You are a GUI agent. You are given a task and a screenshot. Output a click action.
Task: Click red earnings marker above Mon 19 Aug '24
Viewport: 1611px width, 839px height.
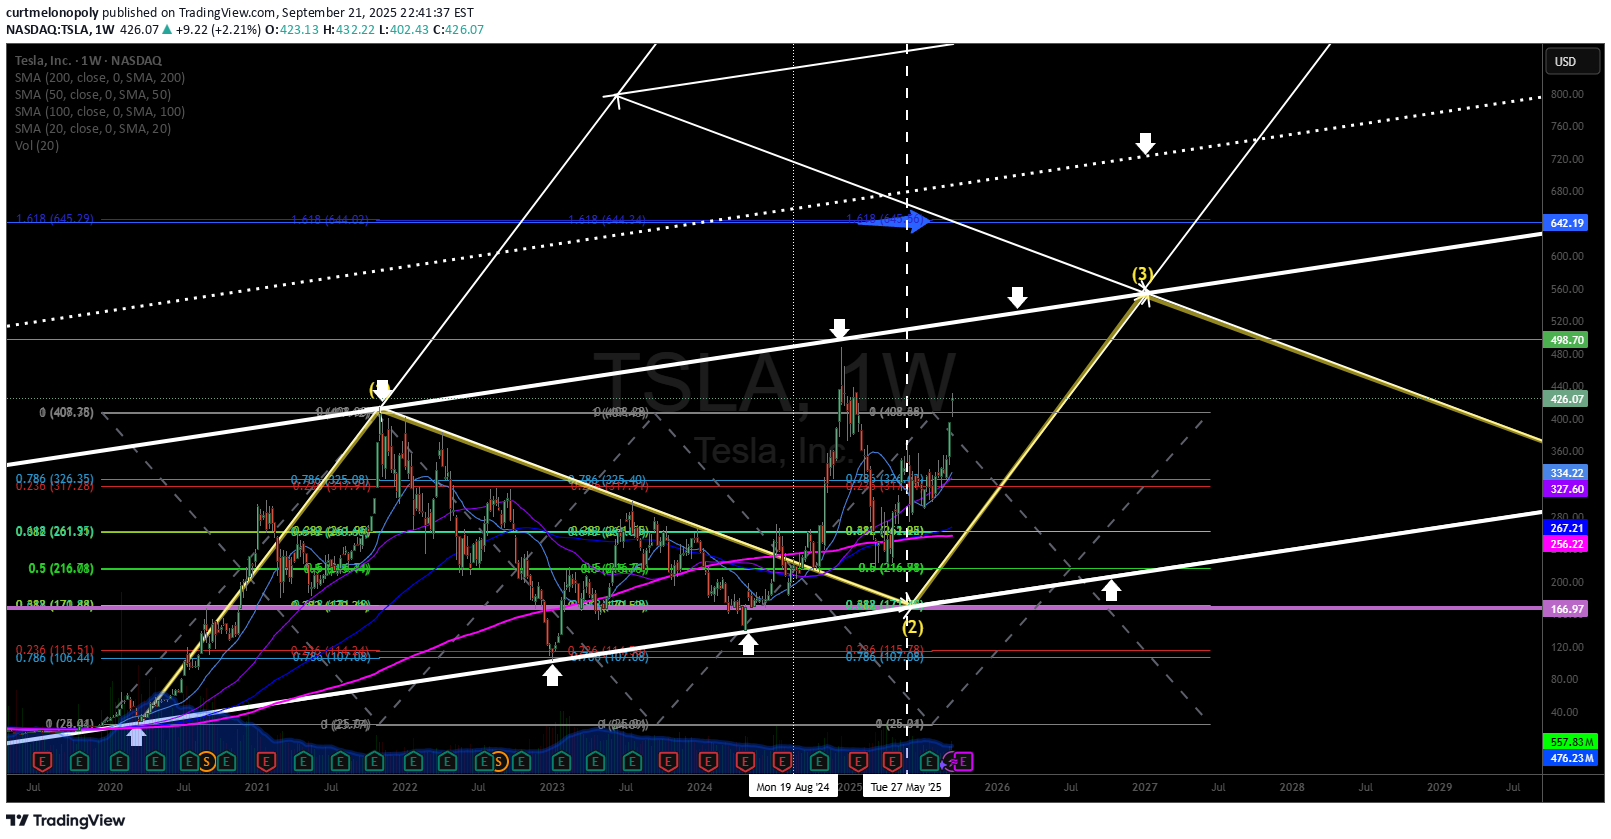(x=782, y=762)
